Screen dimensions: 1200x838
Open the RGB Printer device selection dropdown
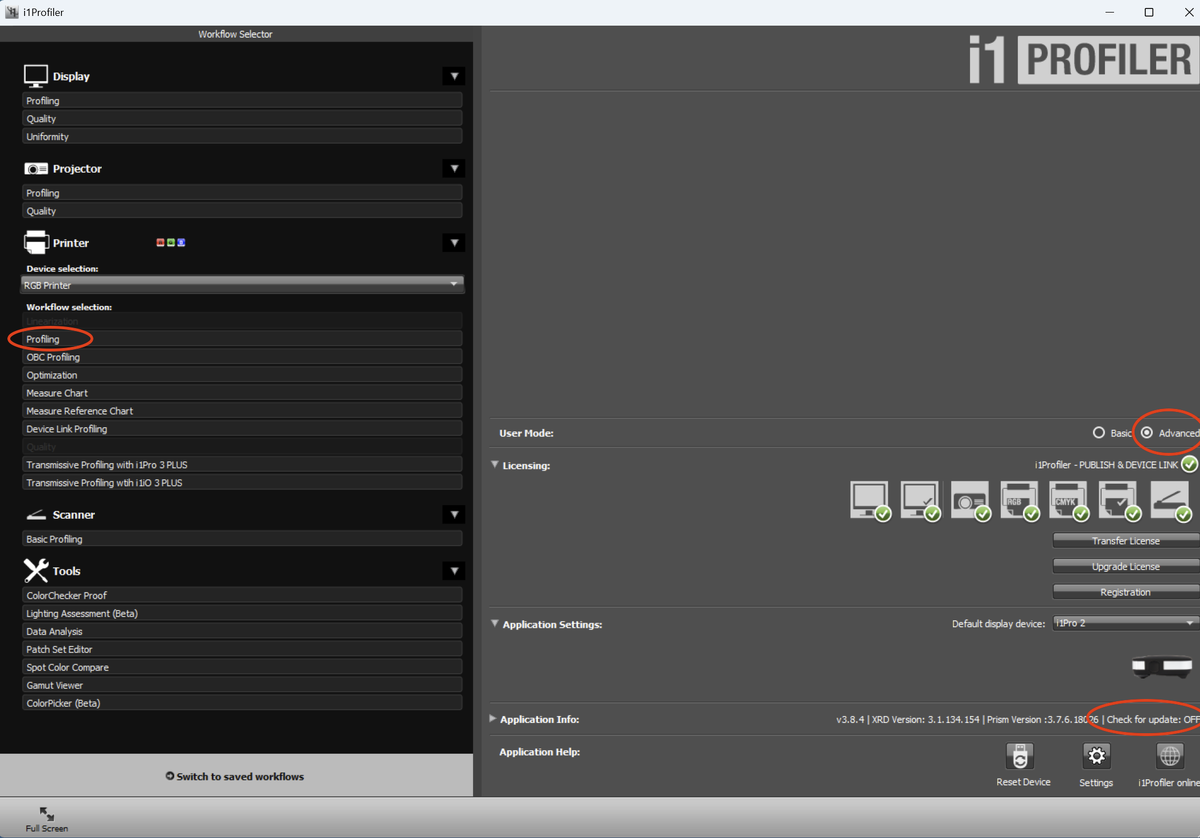[242, 285]
